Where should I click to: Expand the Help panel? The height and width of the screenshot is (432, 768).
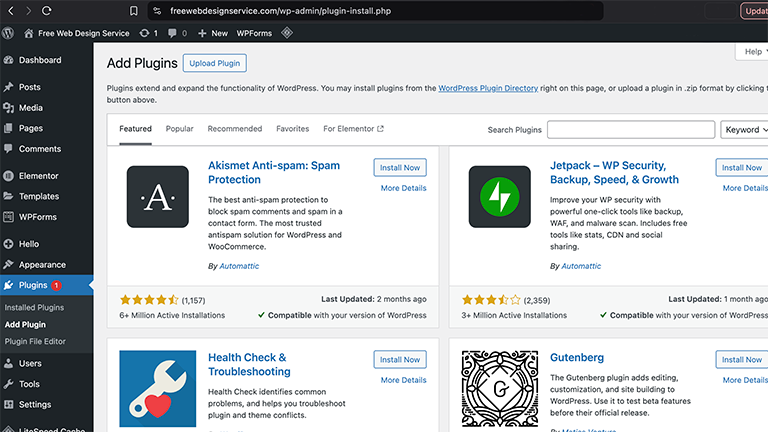pyautogui.click(x=753, y=51)
